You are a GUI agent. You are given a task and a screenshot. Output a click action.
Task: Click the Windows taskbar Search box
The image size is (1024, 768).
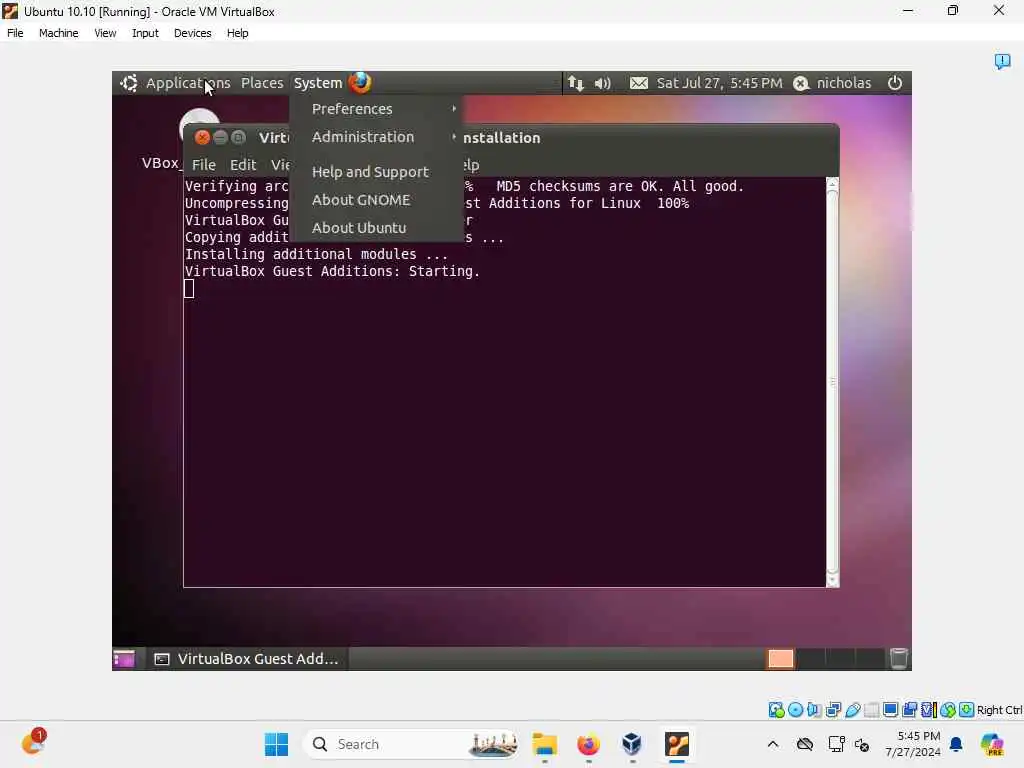(411, 744)
